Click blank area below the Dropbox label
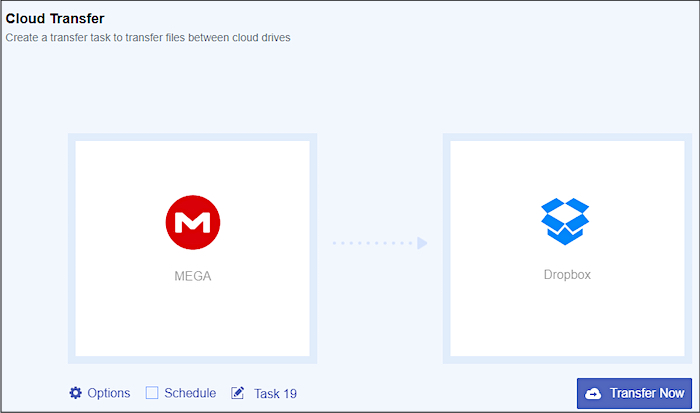 pyautogui.click(x=567, y=320)
